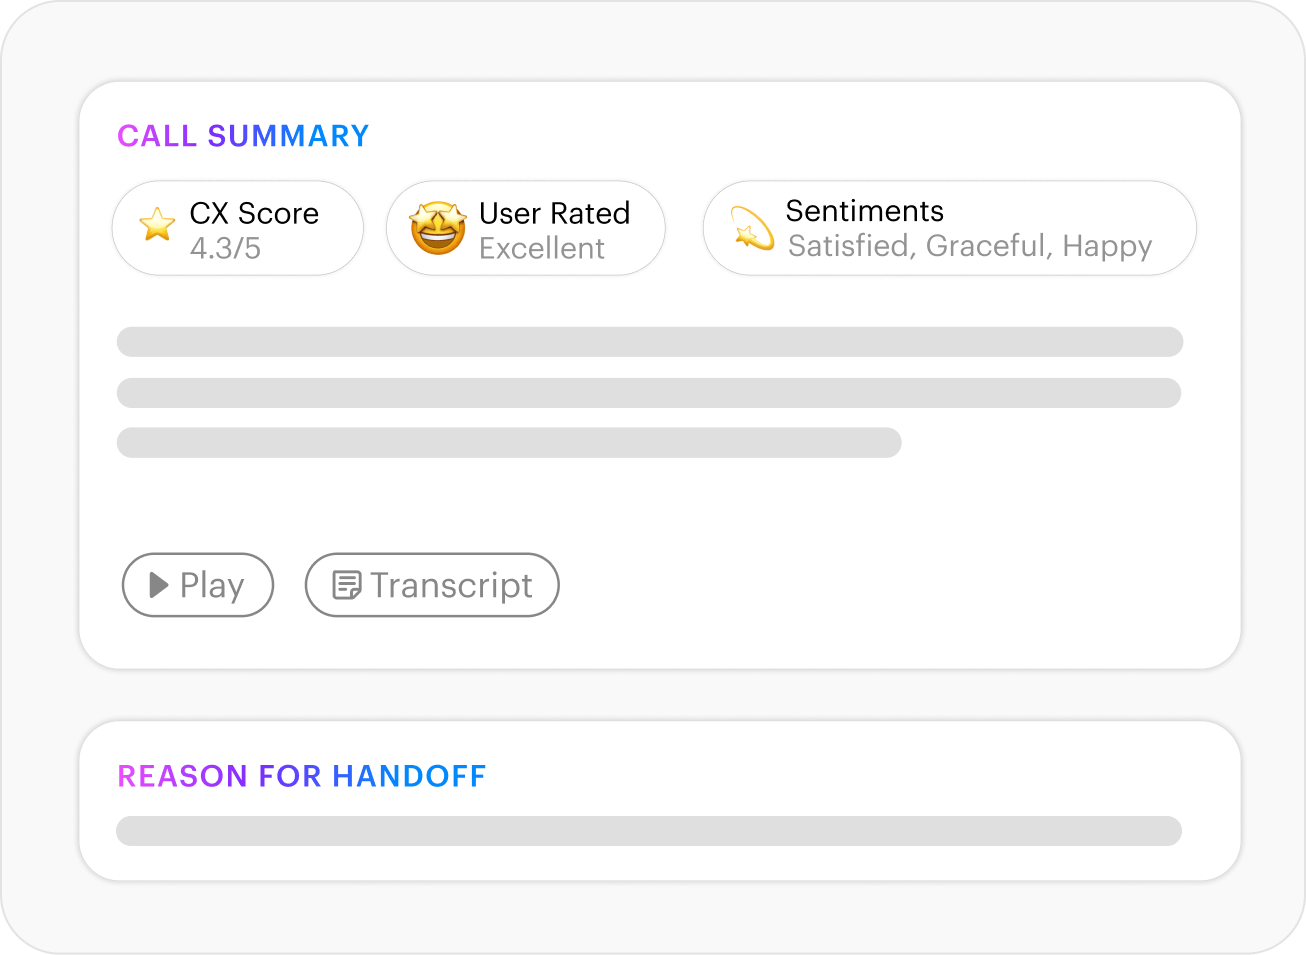Click the Satisfied, Graceful, Happy sentiment text
1306x955 pixels.
point(969,246)
